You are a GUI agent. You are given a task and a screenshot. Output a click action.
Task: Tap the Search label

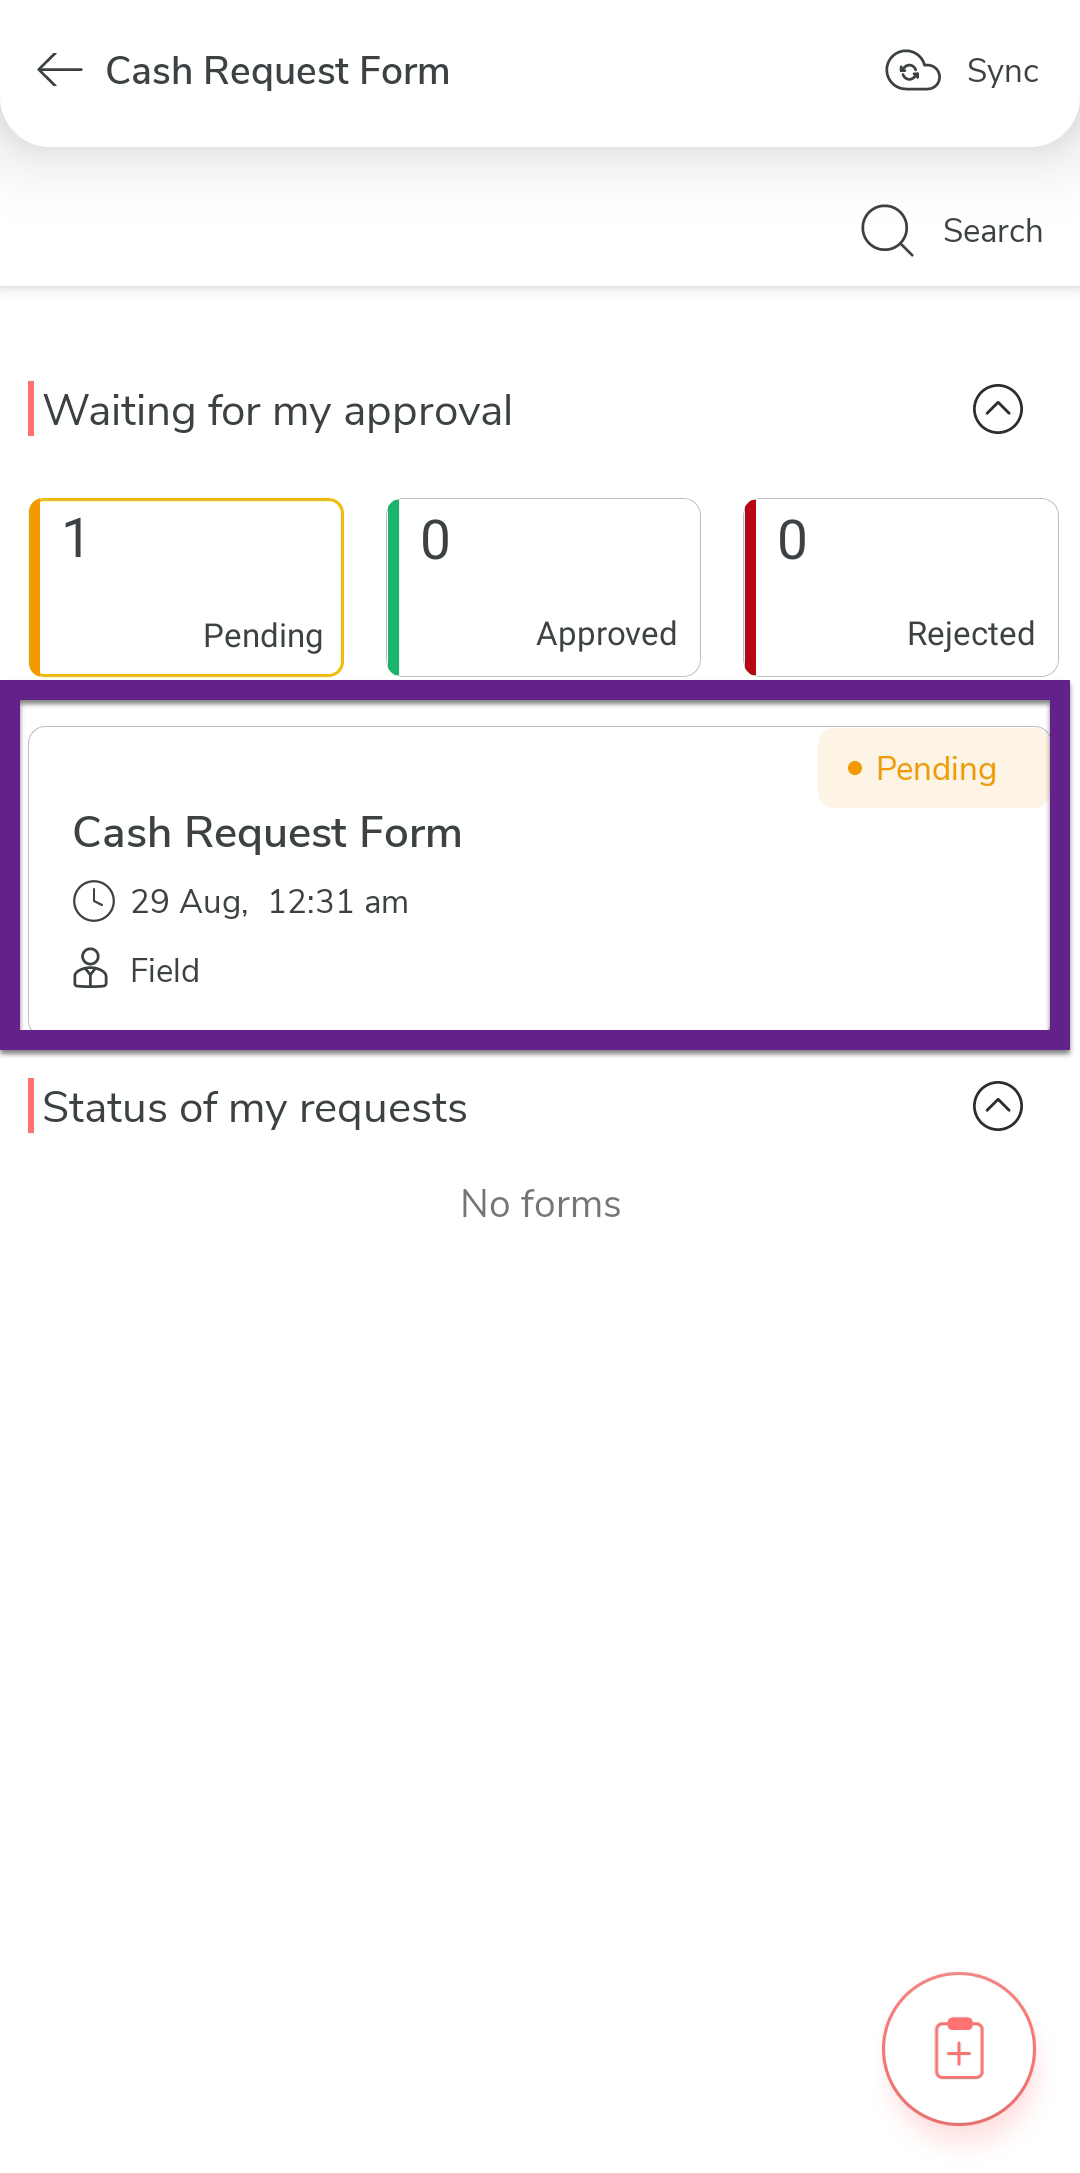[992, 231]
